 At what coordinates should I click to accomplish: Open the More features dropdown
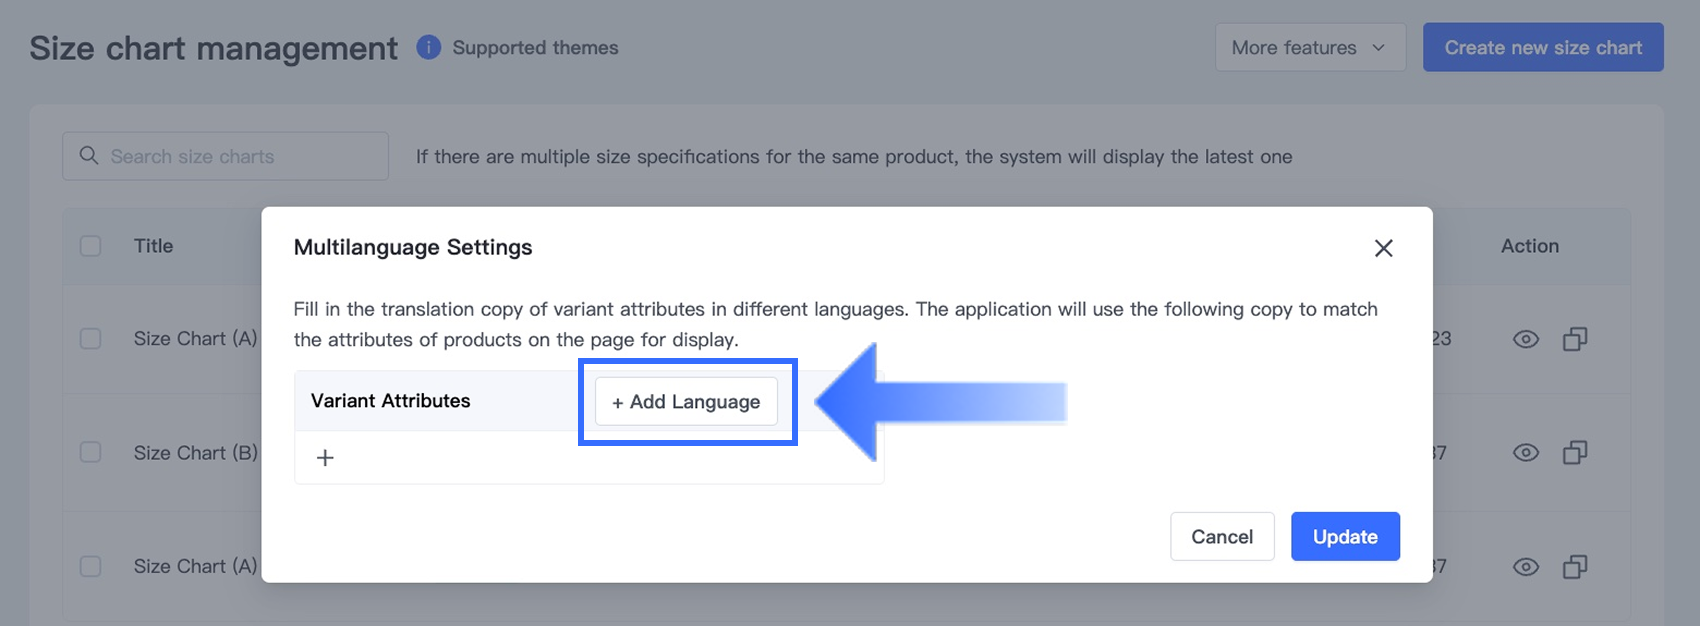[1309, 48]
